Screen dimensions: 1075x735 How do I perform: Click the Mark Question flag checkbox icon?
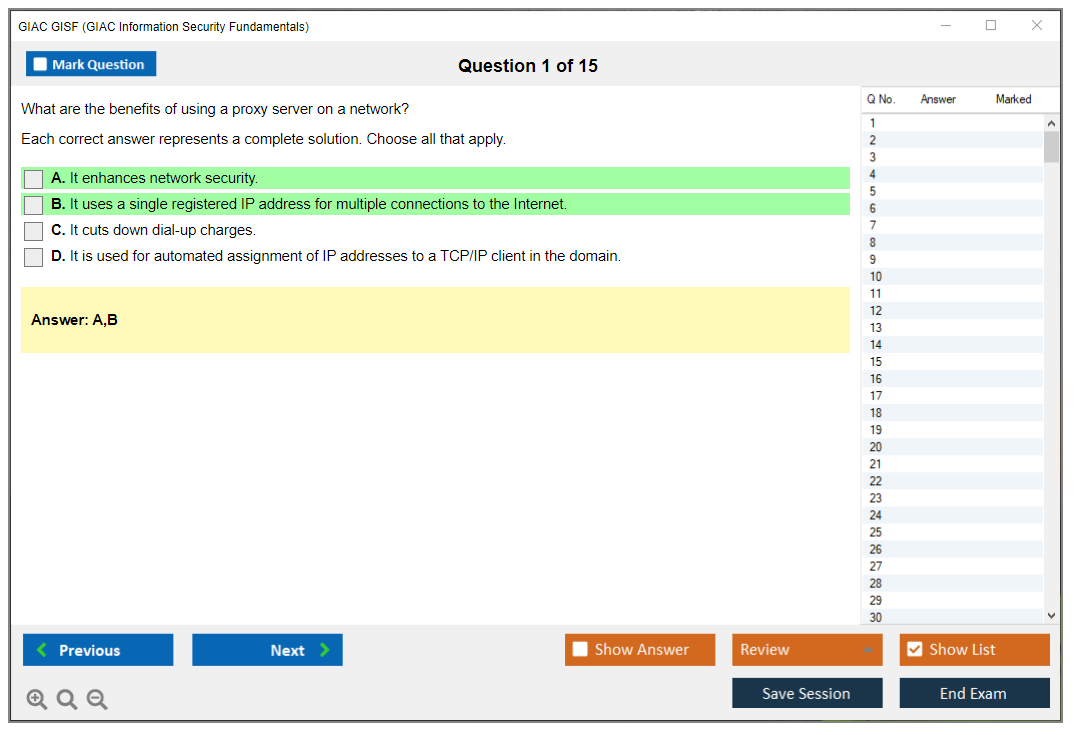coord(39,63)
